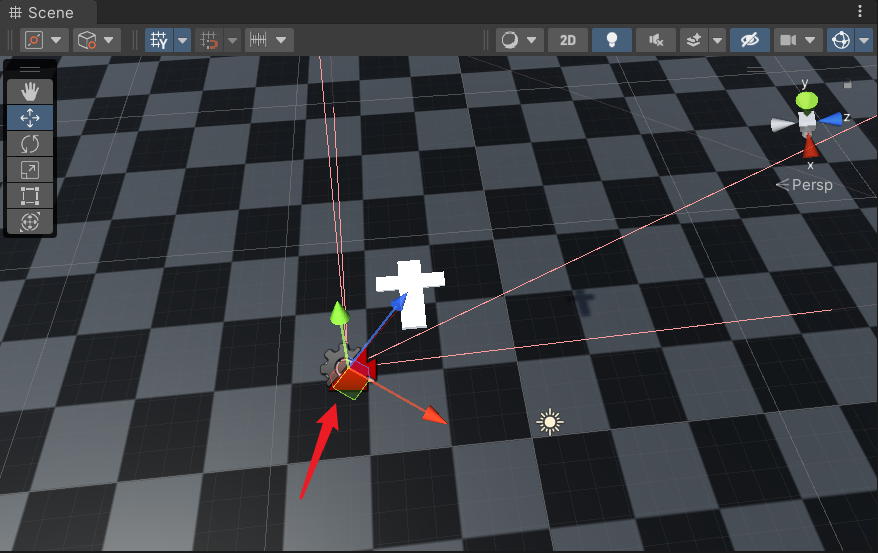Switch to the Scene tab
The image size is (878, 553).
[x=41, y=12]
